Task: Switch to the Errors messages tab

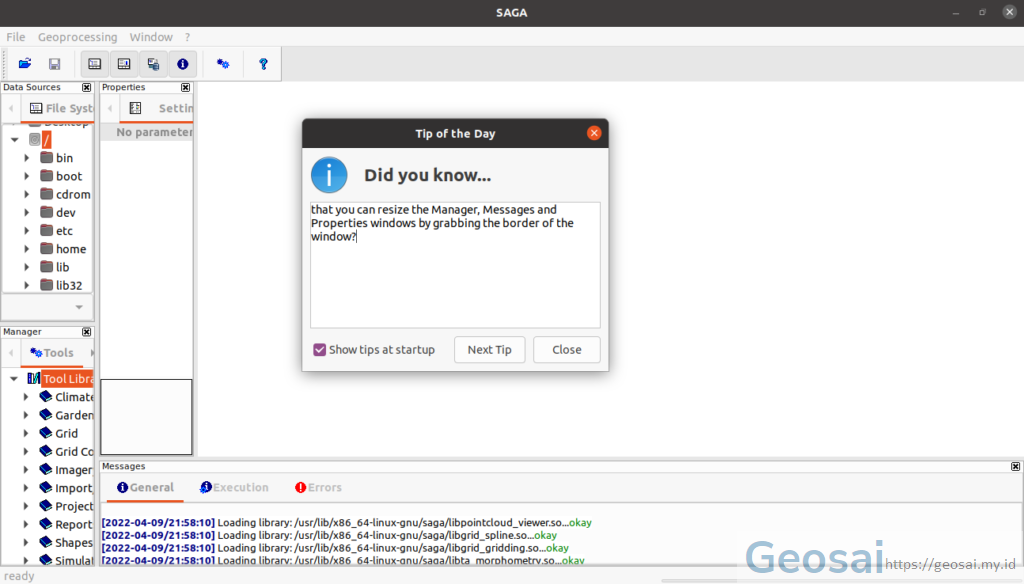Action: point(318,487)
